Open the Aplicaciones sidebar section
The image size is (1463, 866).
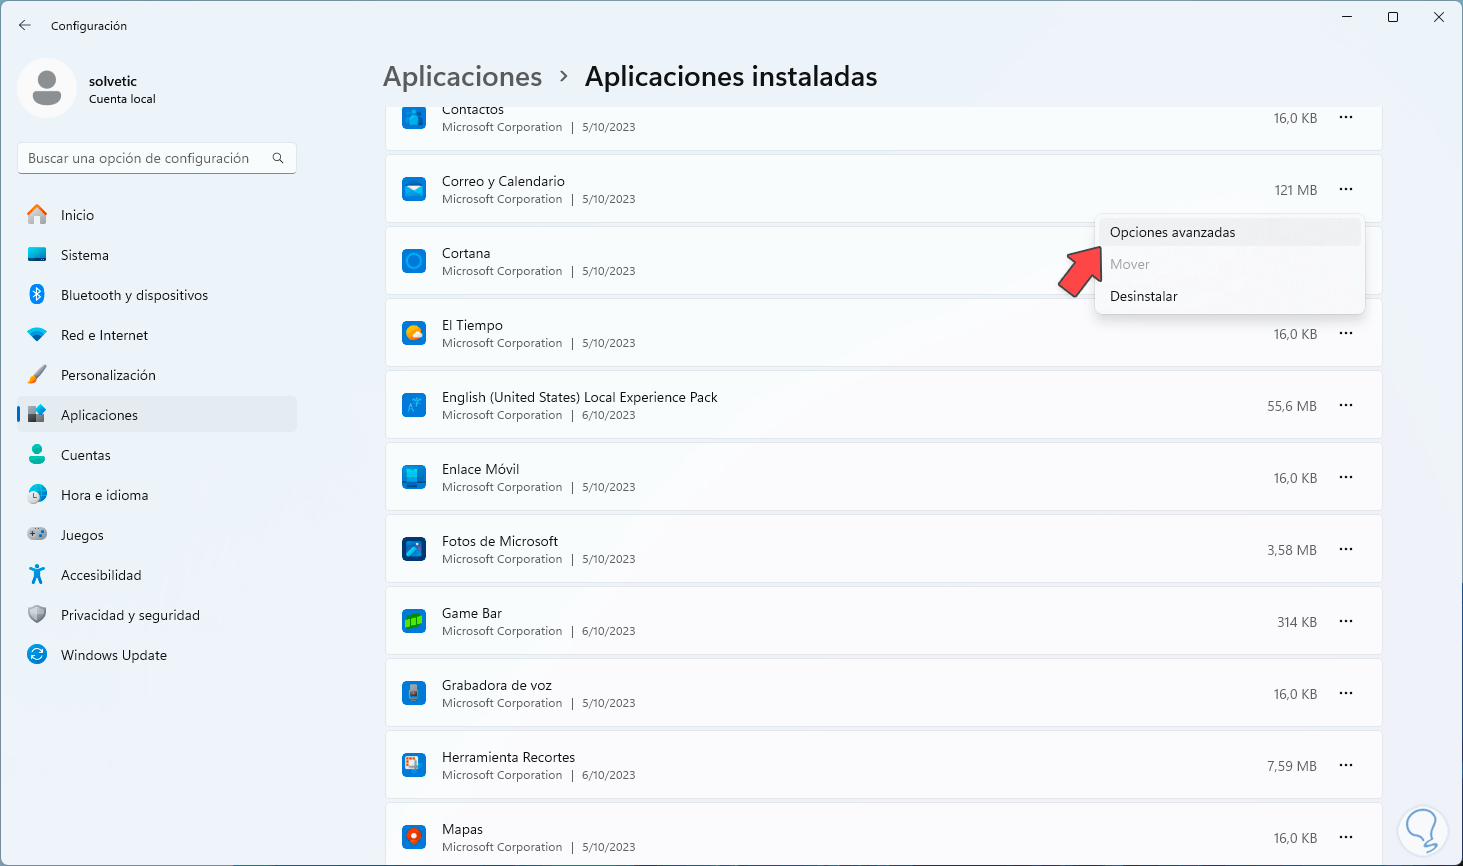click(x=157, y=414)
